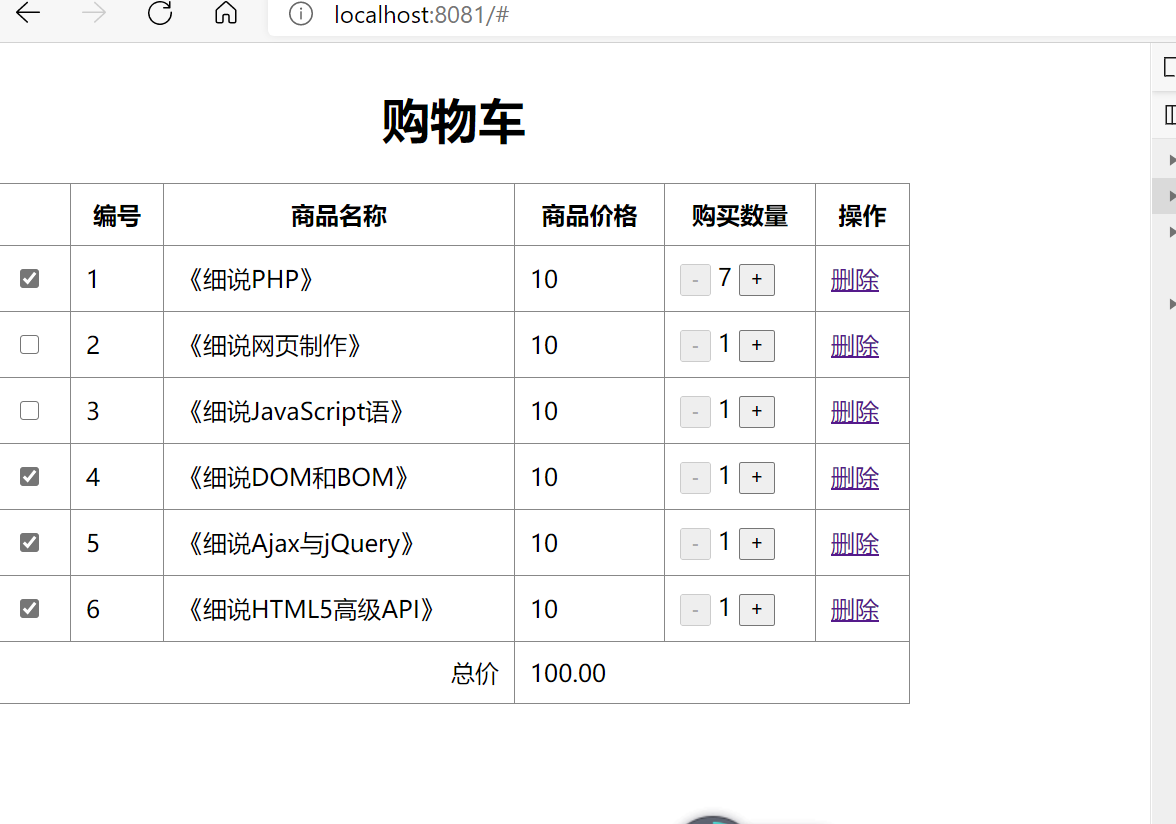The height and width of the screenshot is (824, 1176).
Task: Click the bottom expander arrow on the right edge
Action: click(1169, 303)
